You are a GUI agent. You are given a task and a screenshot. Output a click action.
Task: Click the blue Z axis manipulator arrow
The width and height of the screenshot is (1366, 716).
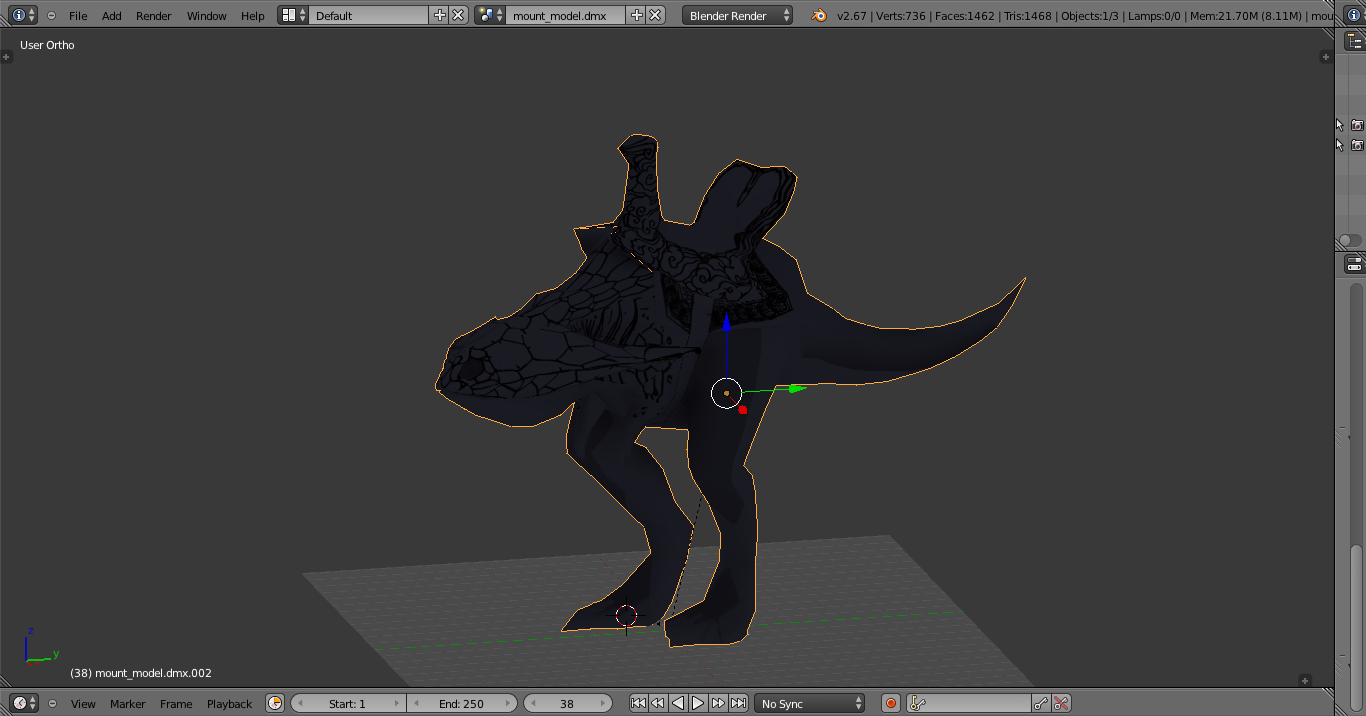(x=726, y=323)
